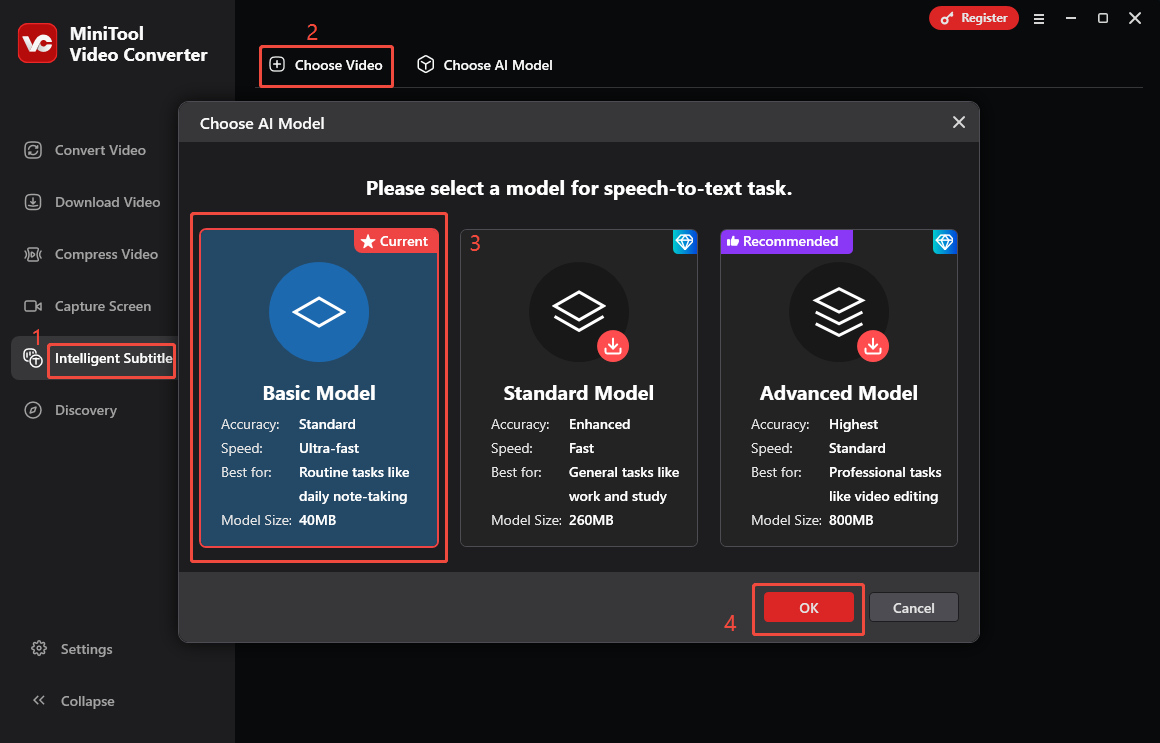Confirm model selection with OK
The height and width of the screenshot is (743, 1160).
pos(807,607)
